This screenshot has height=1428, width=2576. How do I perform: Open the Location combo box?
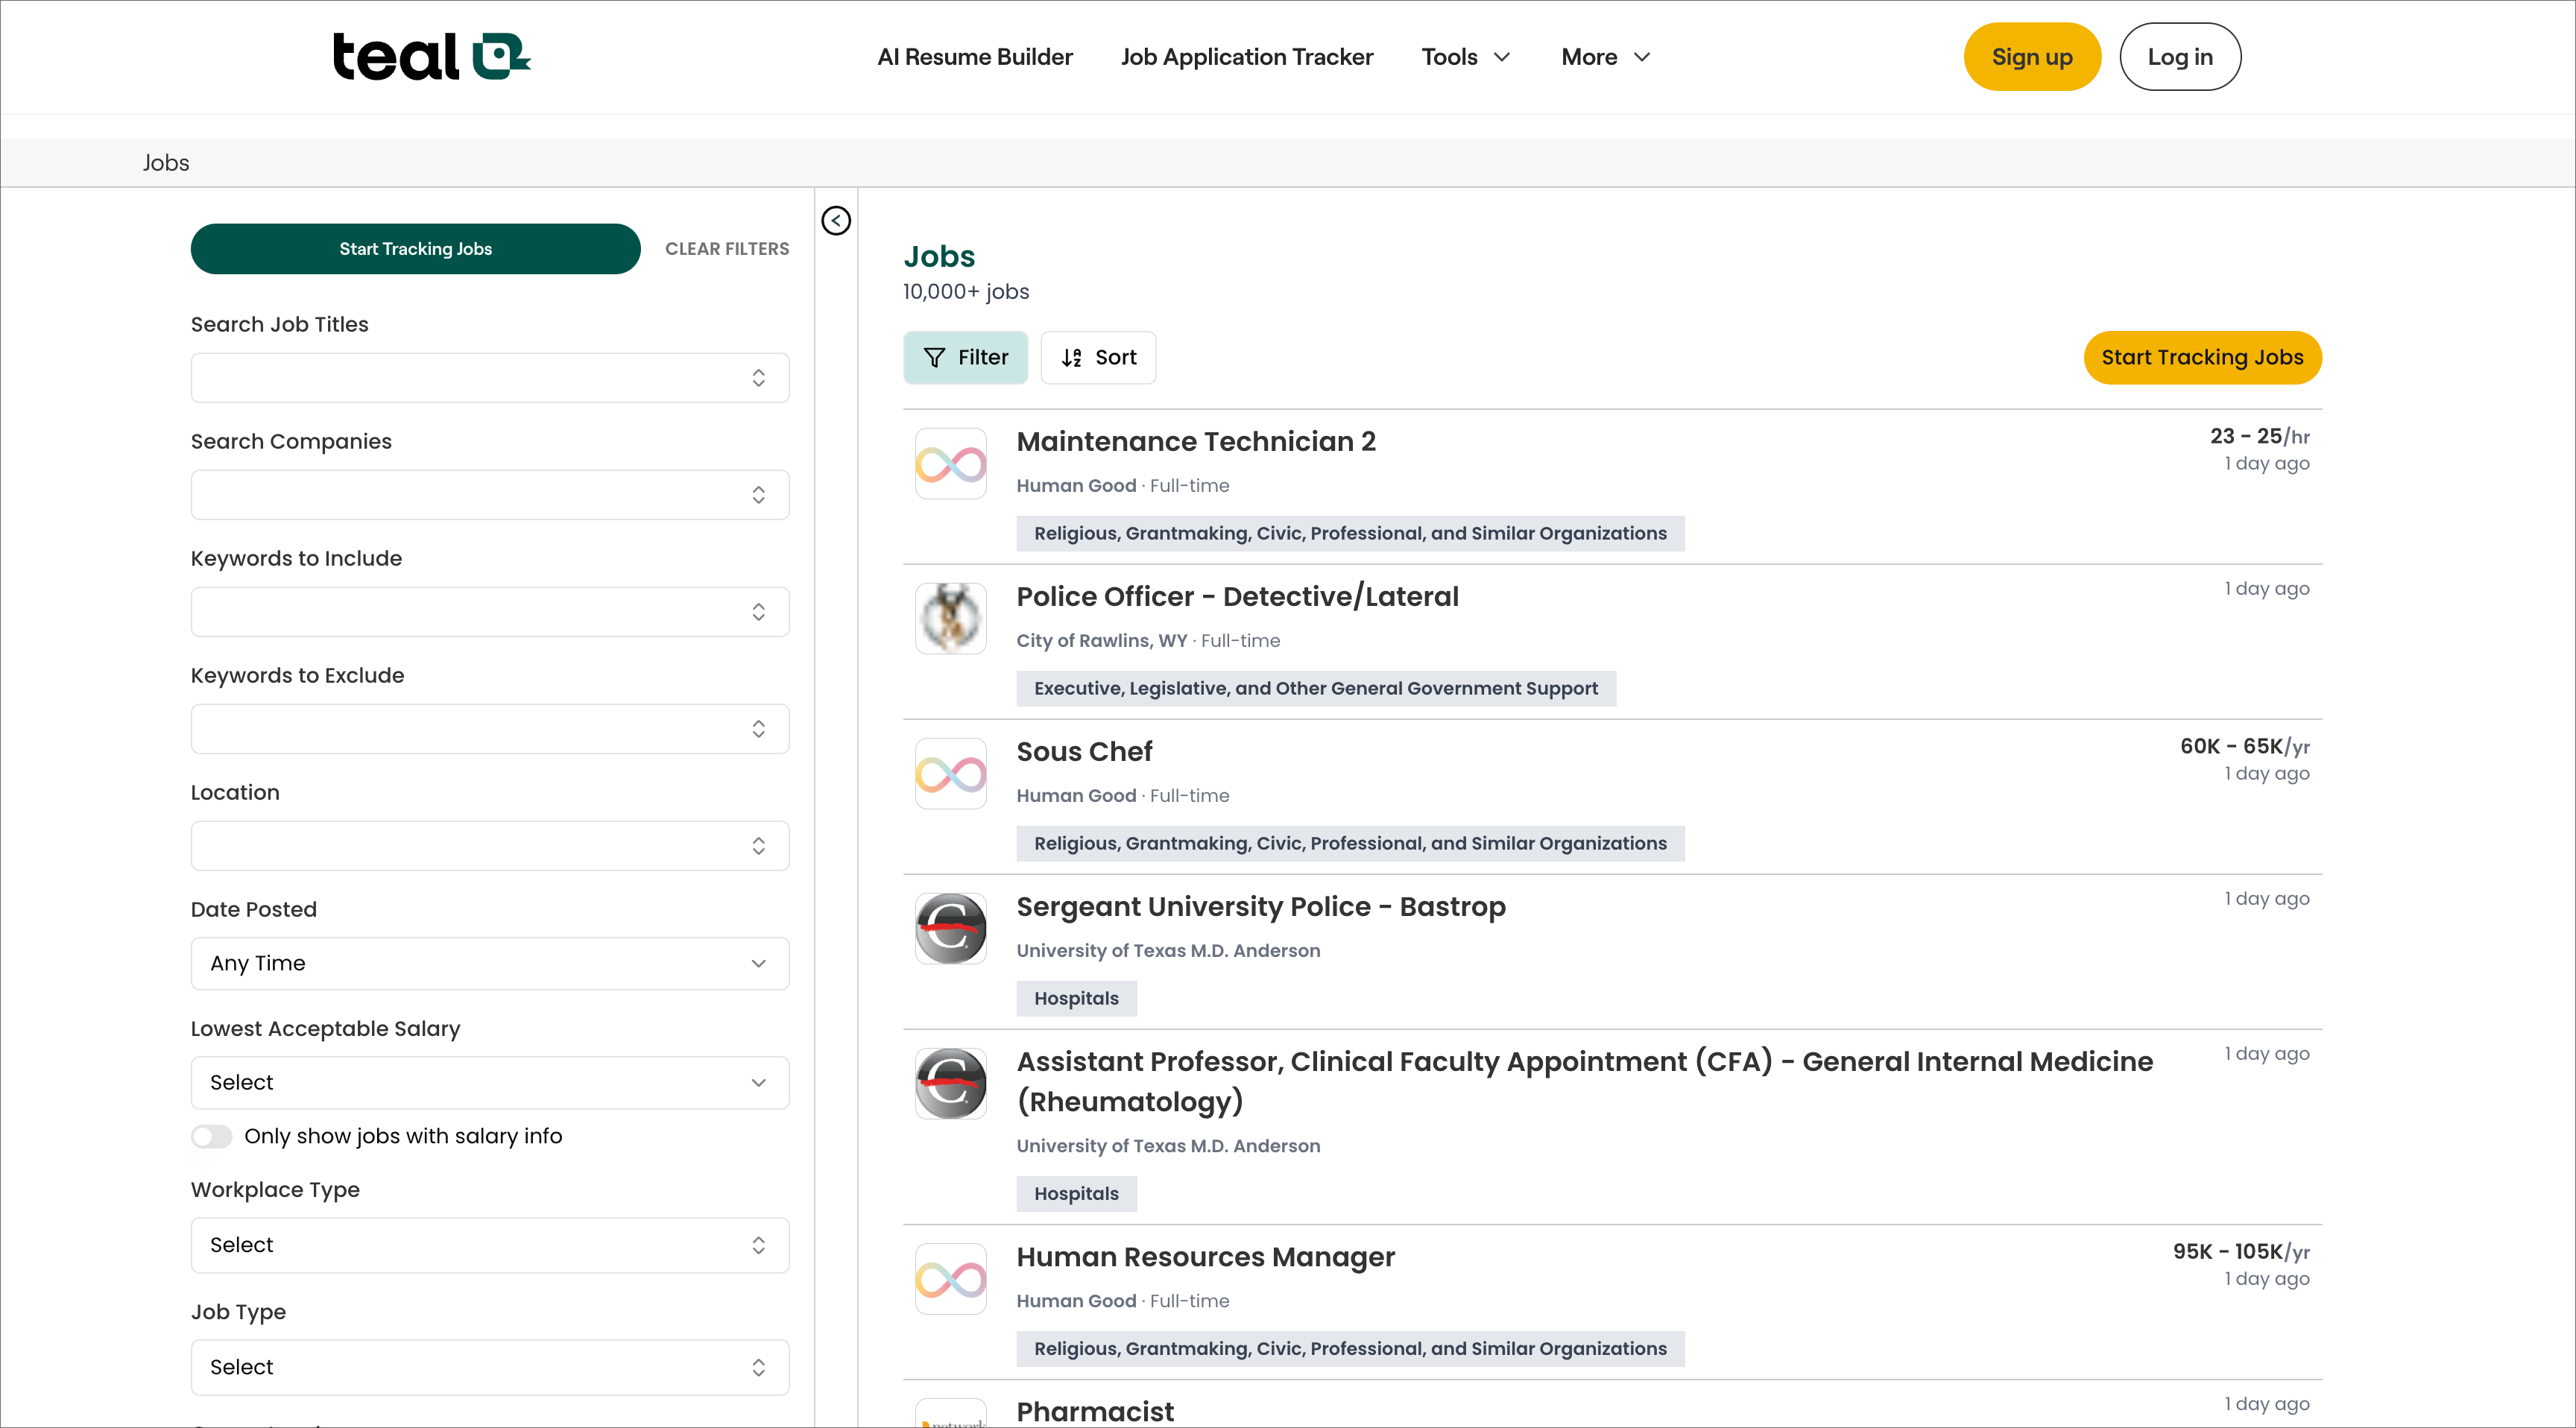click(x=490, y=846)
